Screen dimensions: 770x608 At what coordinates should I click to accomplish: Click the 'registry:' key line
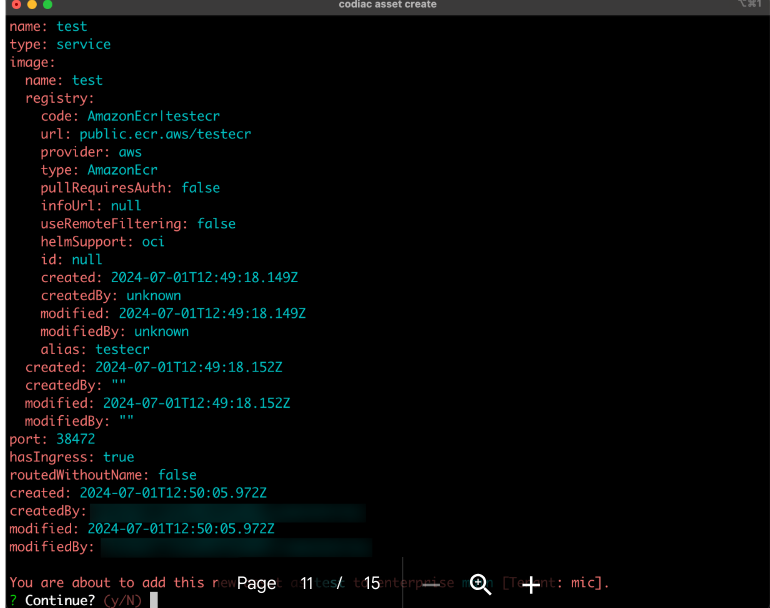click(x=59, y=98)
